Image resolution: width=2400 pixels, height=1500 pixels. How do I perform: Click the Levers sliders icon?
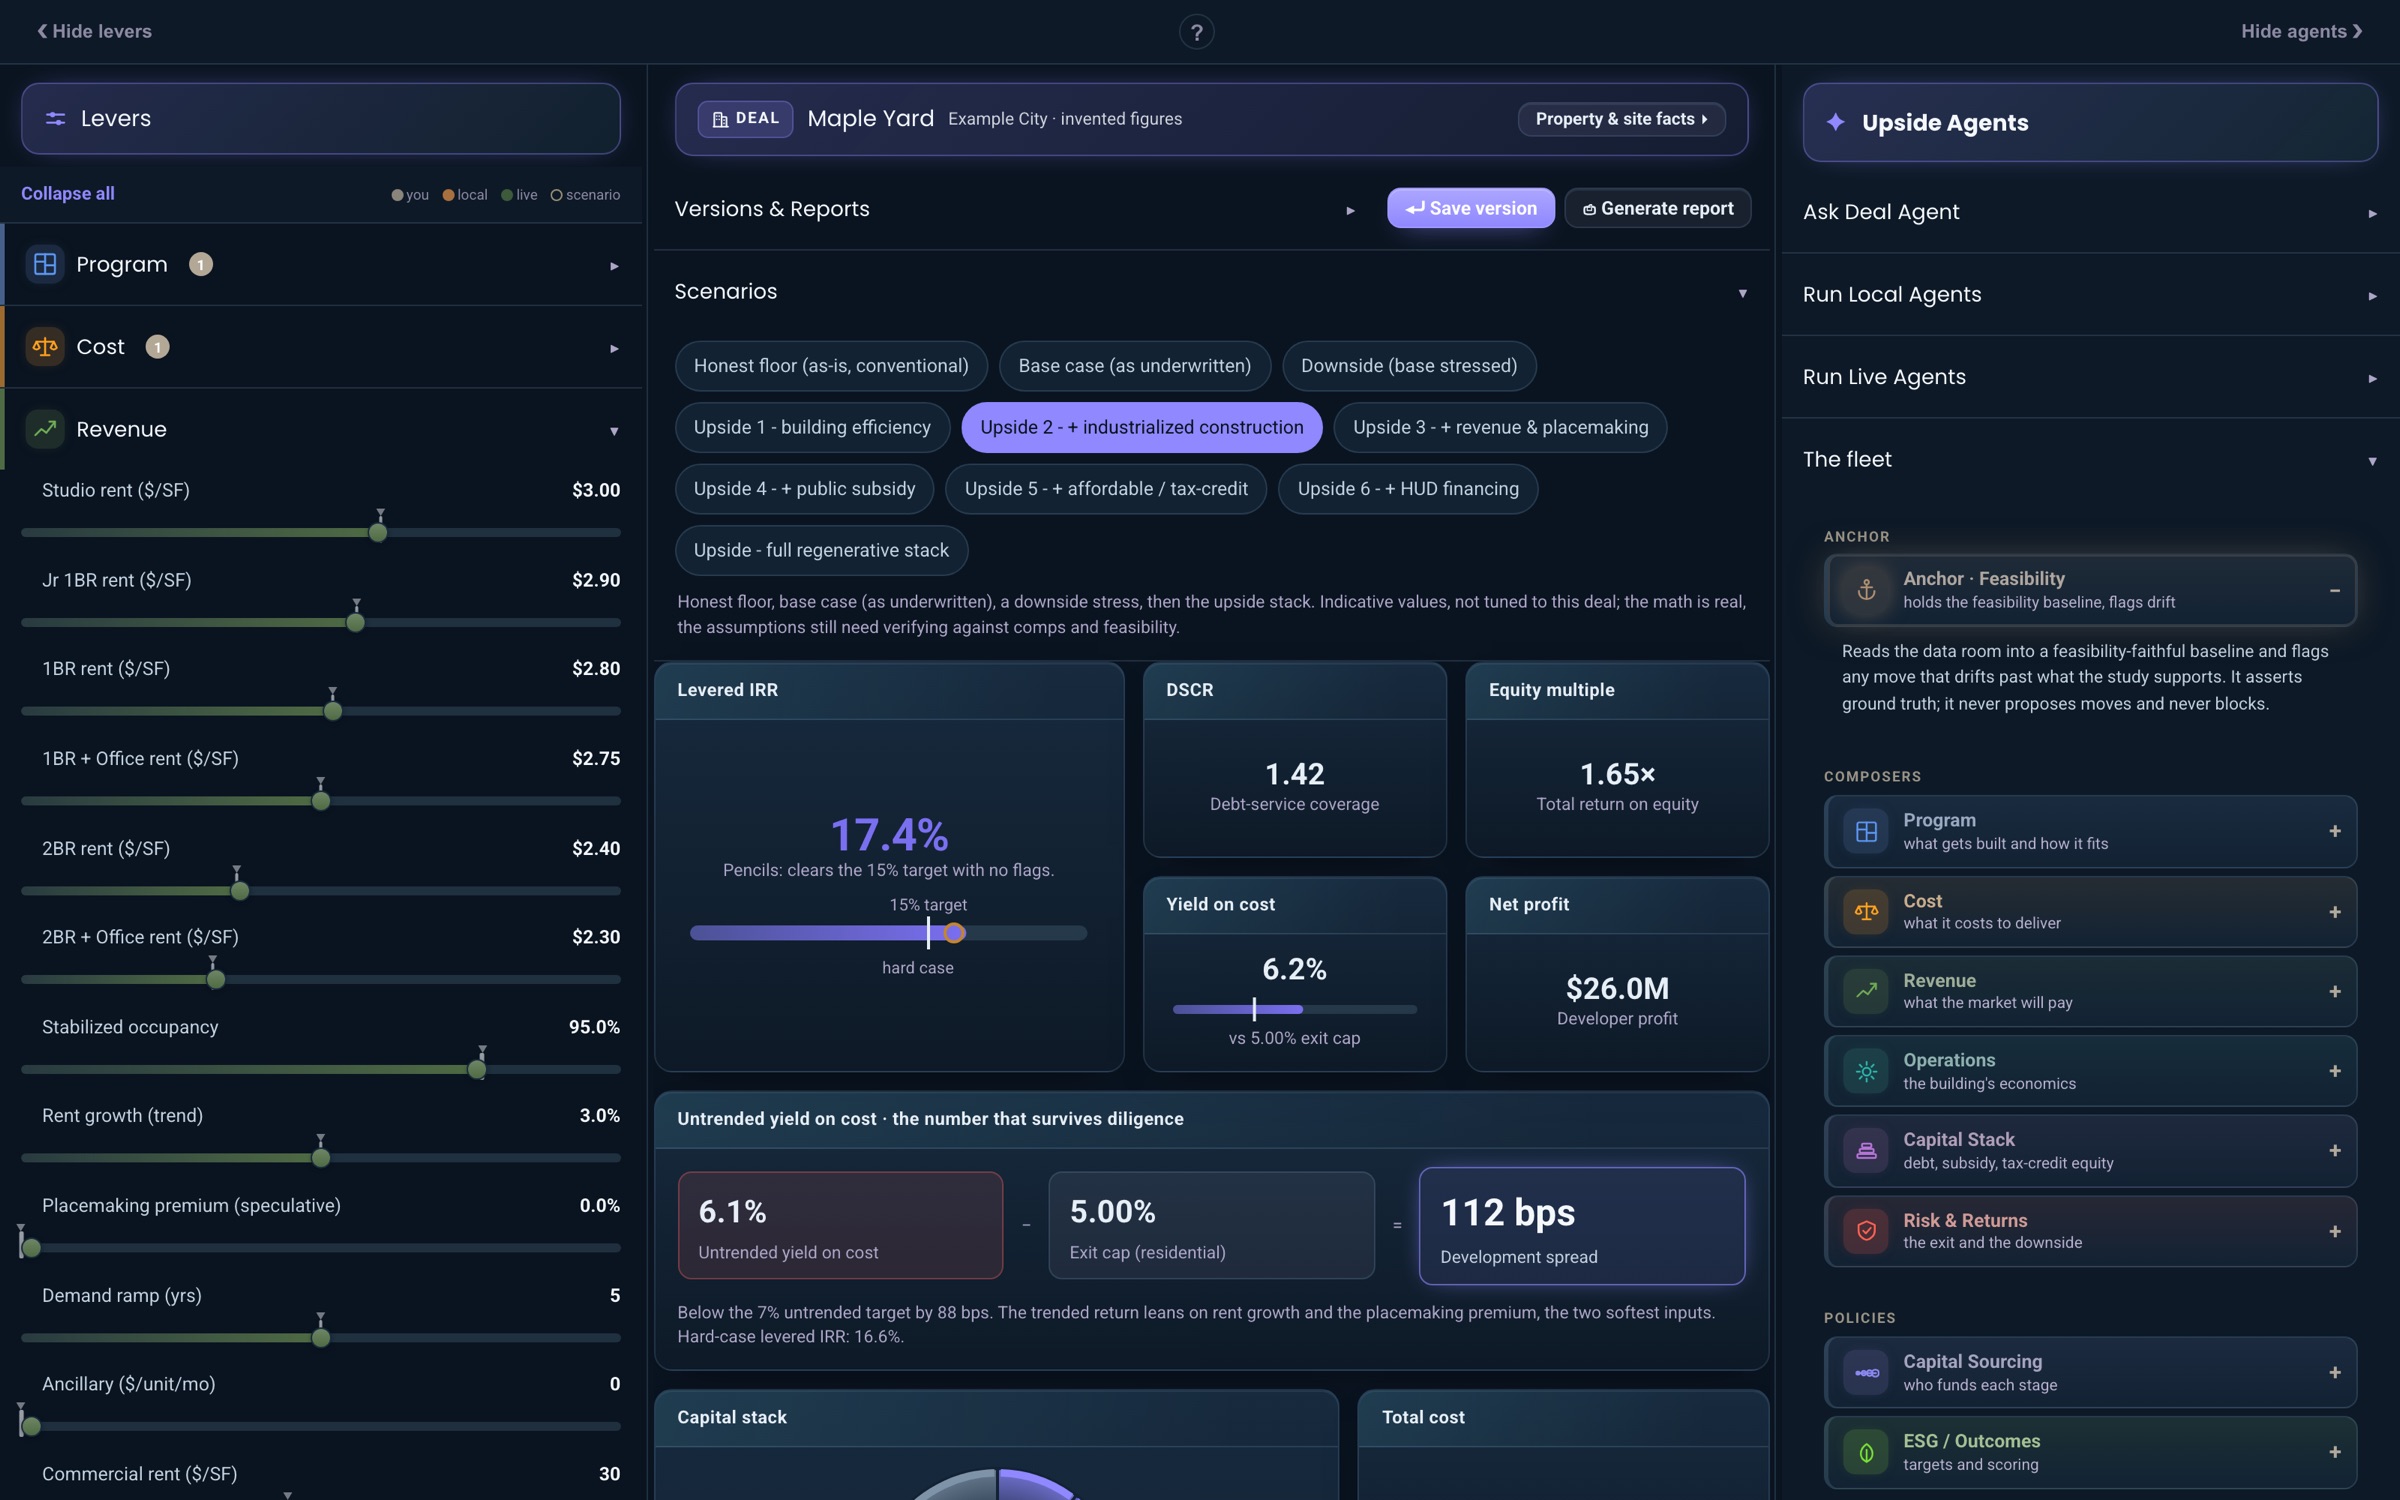pyautogui.click(x=56, y=118)
